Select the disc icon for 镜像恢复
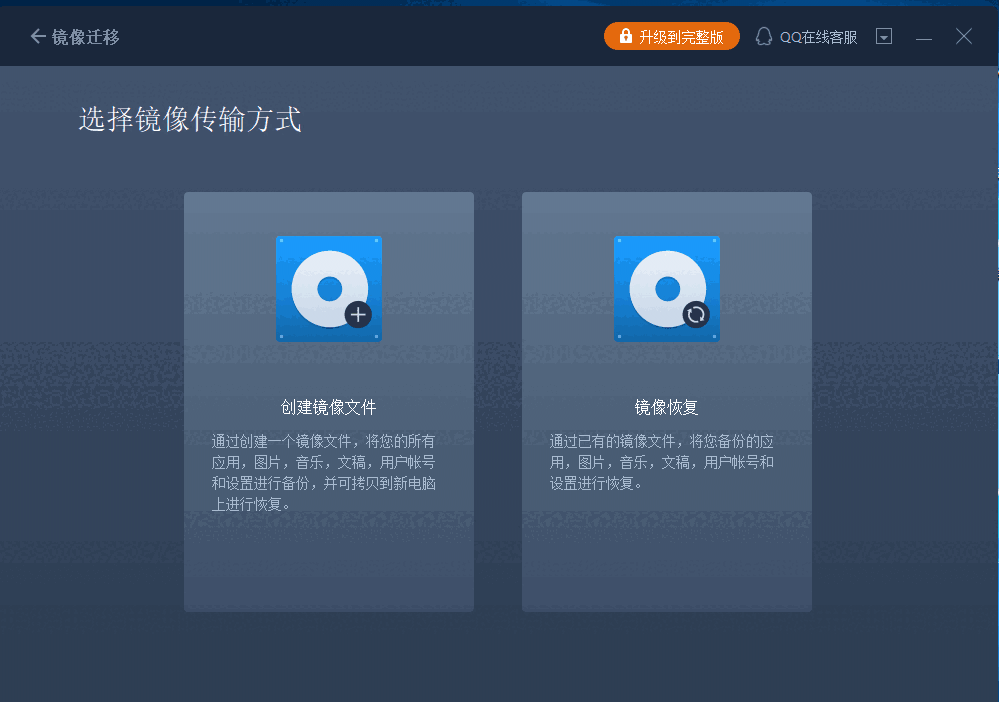Viewport: 999px width, 702px height. (x=666, y=288)
